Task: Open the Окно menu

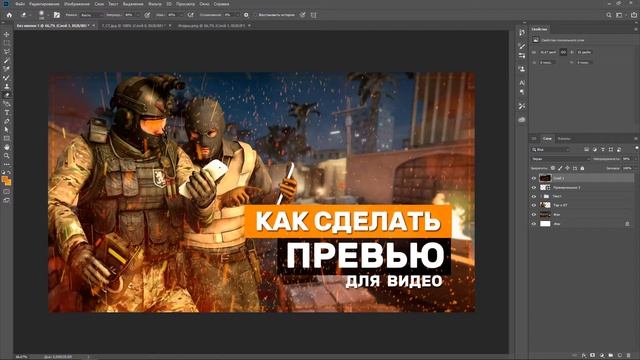Action: (204, 4)
